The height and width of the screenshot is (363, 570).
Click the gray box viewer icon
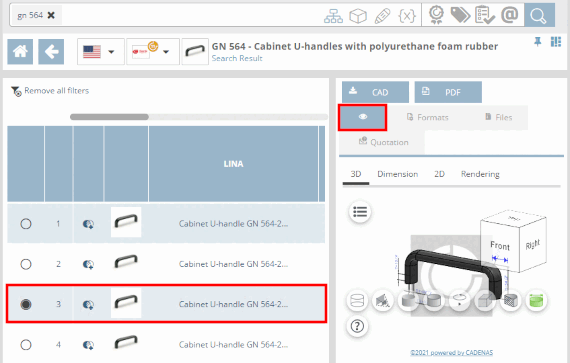485,301
